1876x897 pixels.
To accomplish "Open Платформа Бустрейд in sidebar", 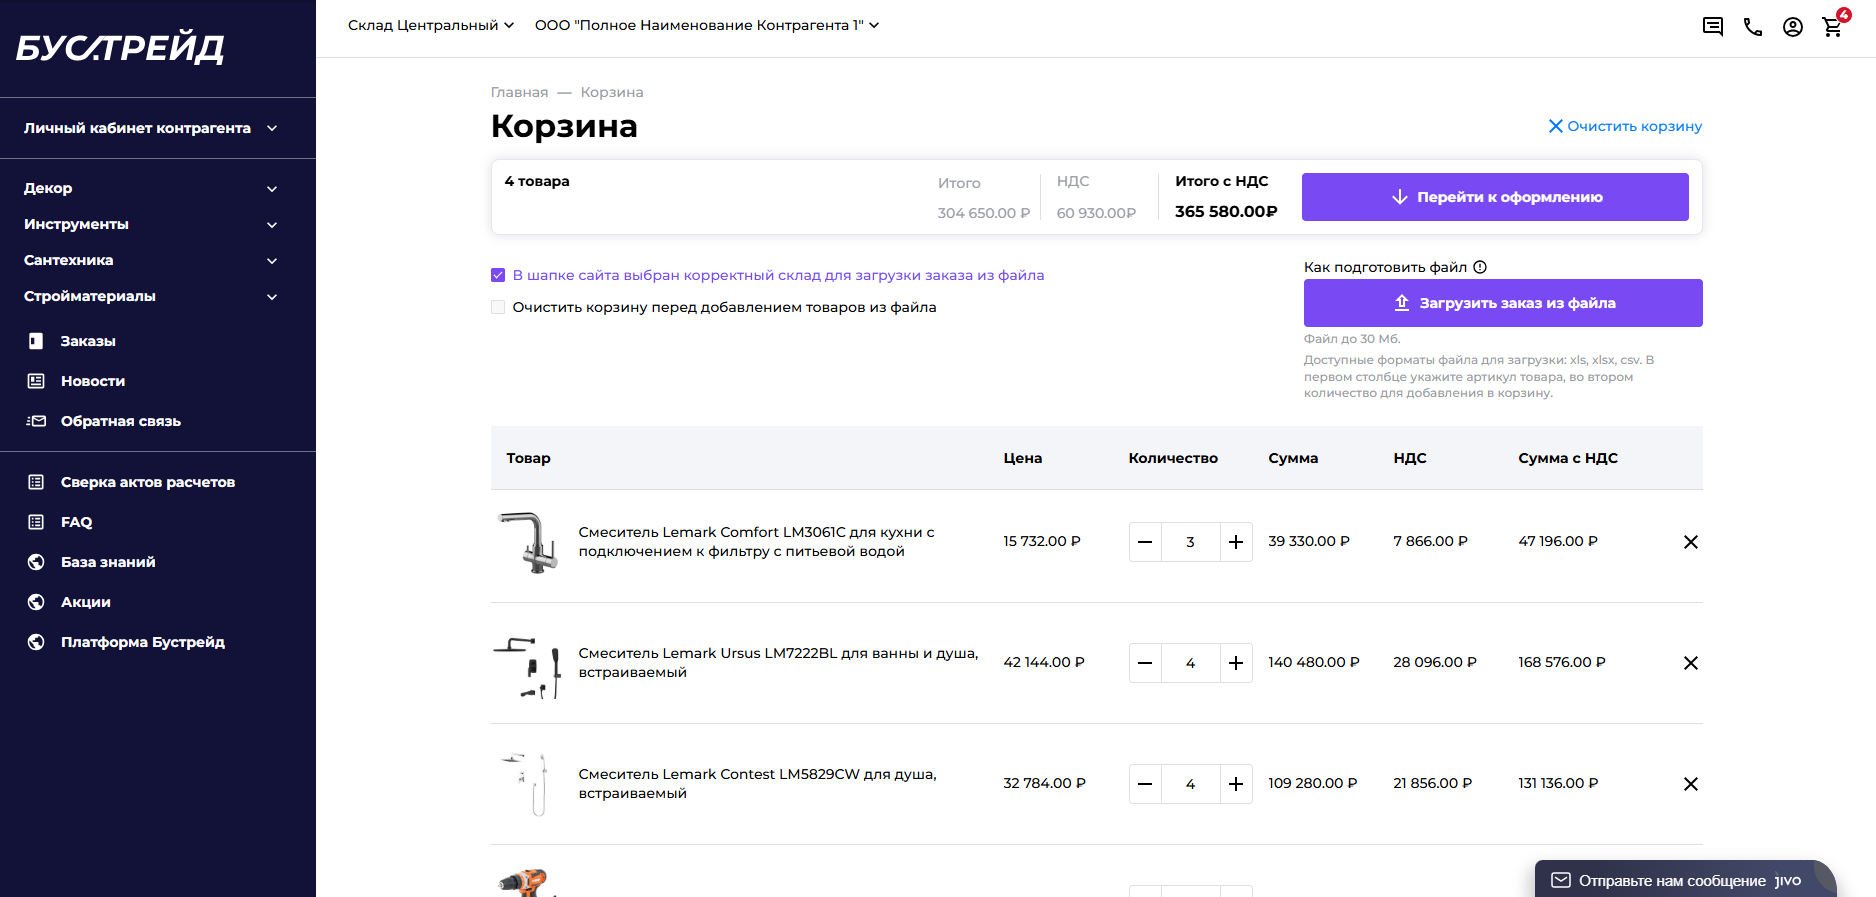I will point(143,642).
